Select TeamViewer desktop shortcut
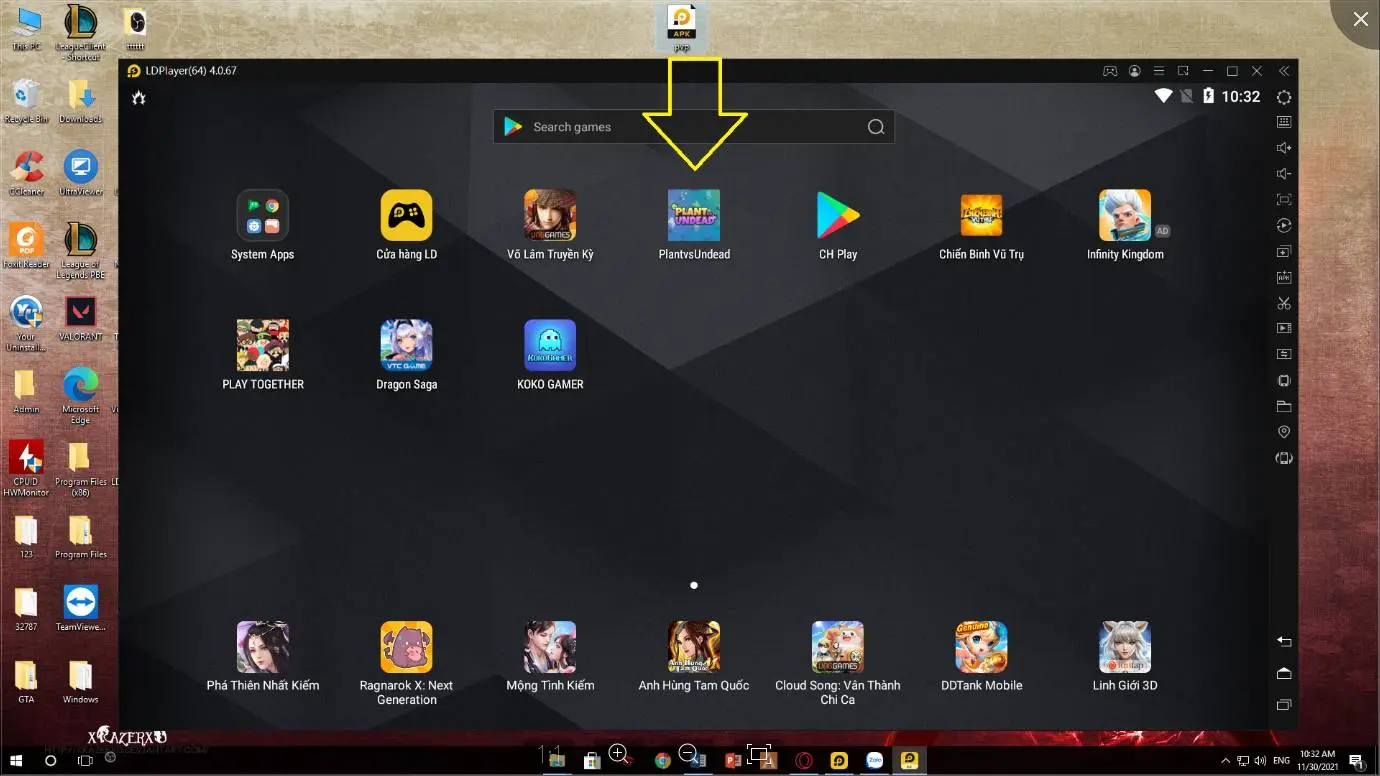This screenshot has width=1380, height=776. (80, 608)
